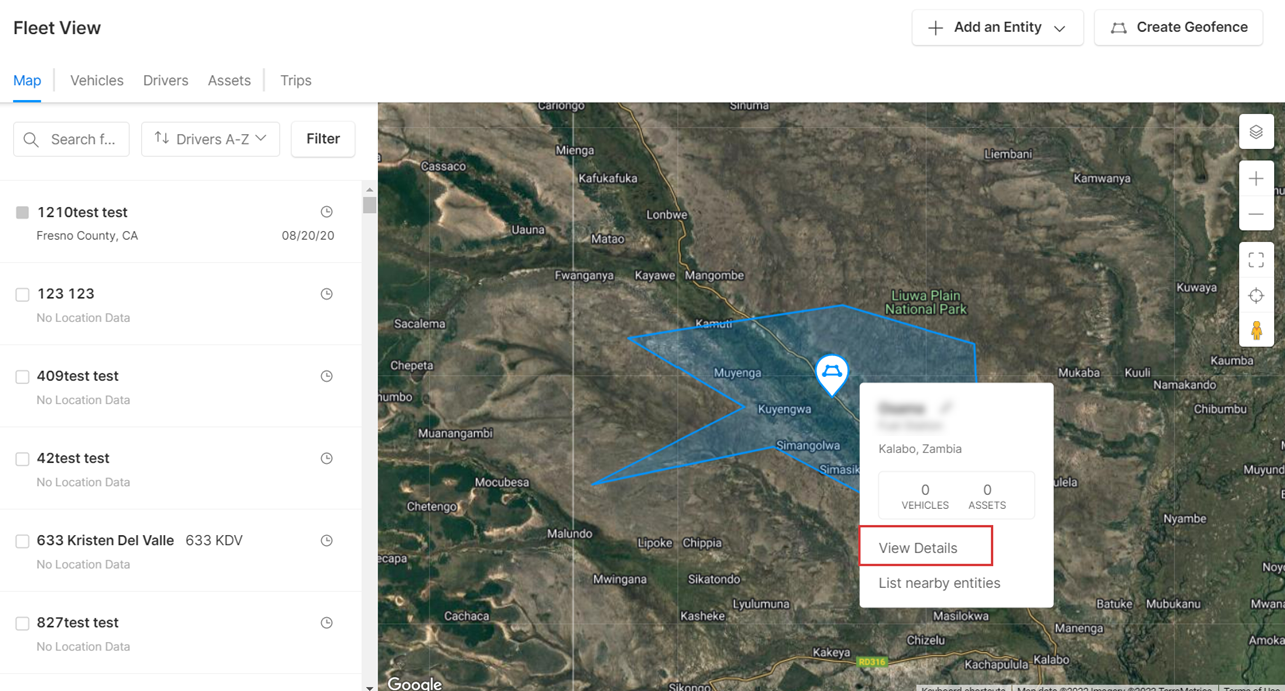Toggle fullscreen map view

point(1256,260)
